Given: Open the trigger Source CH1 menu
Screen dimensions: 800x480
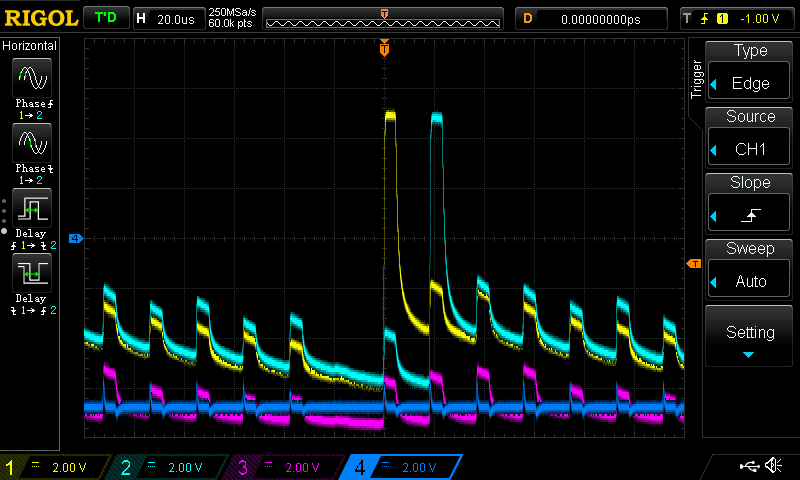Looking at the screenshot, I should 749,137.
